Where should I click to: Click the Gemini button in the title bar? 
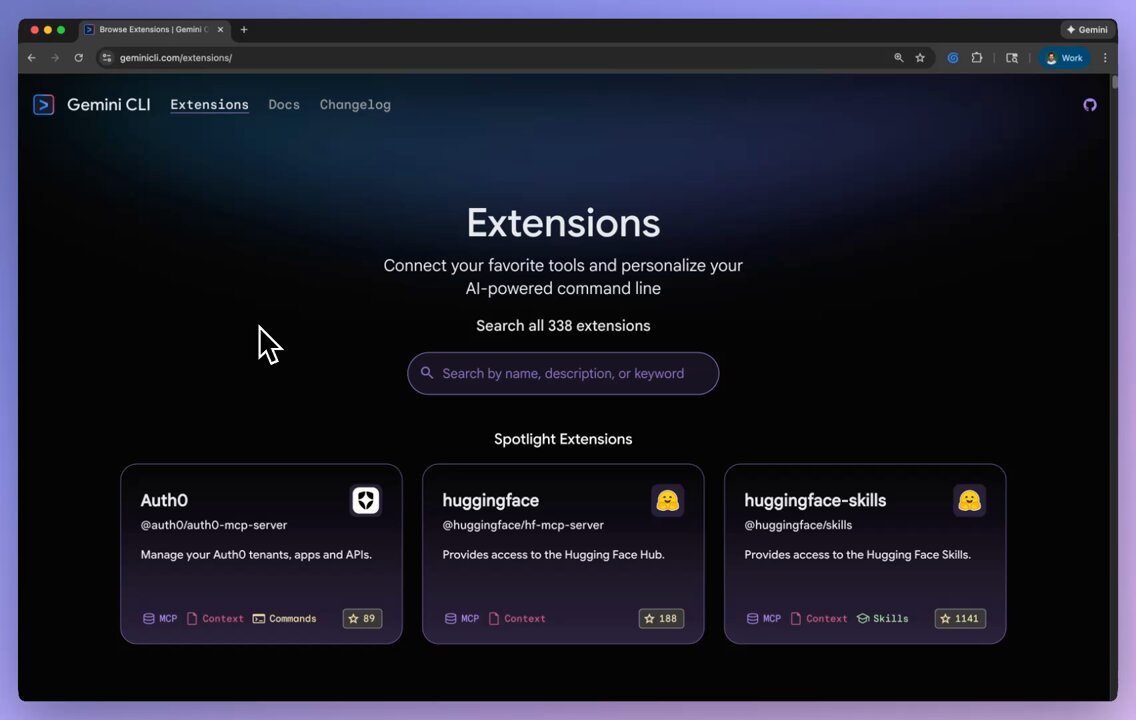click(x=1087, y=30)
